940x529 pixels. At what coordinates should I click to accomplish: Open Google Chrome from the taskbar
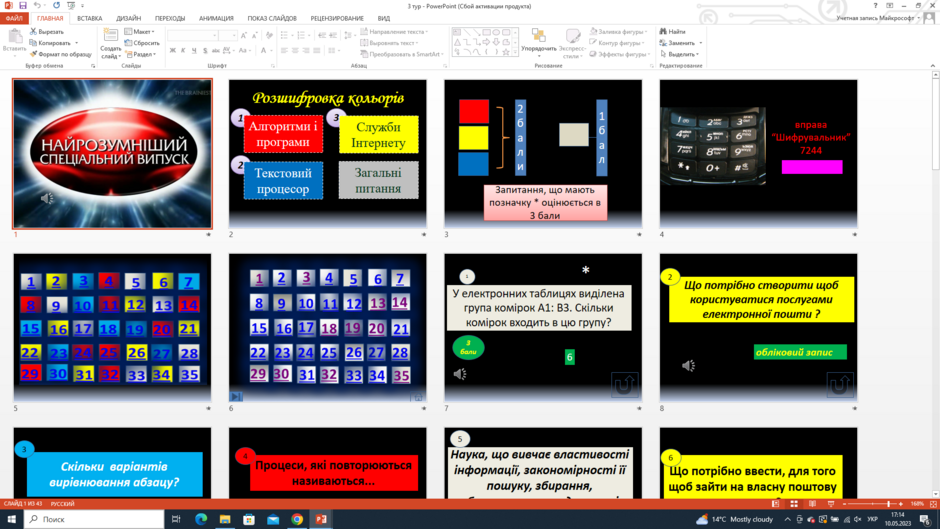point(297,519)
